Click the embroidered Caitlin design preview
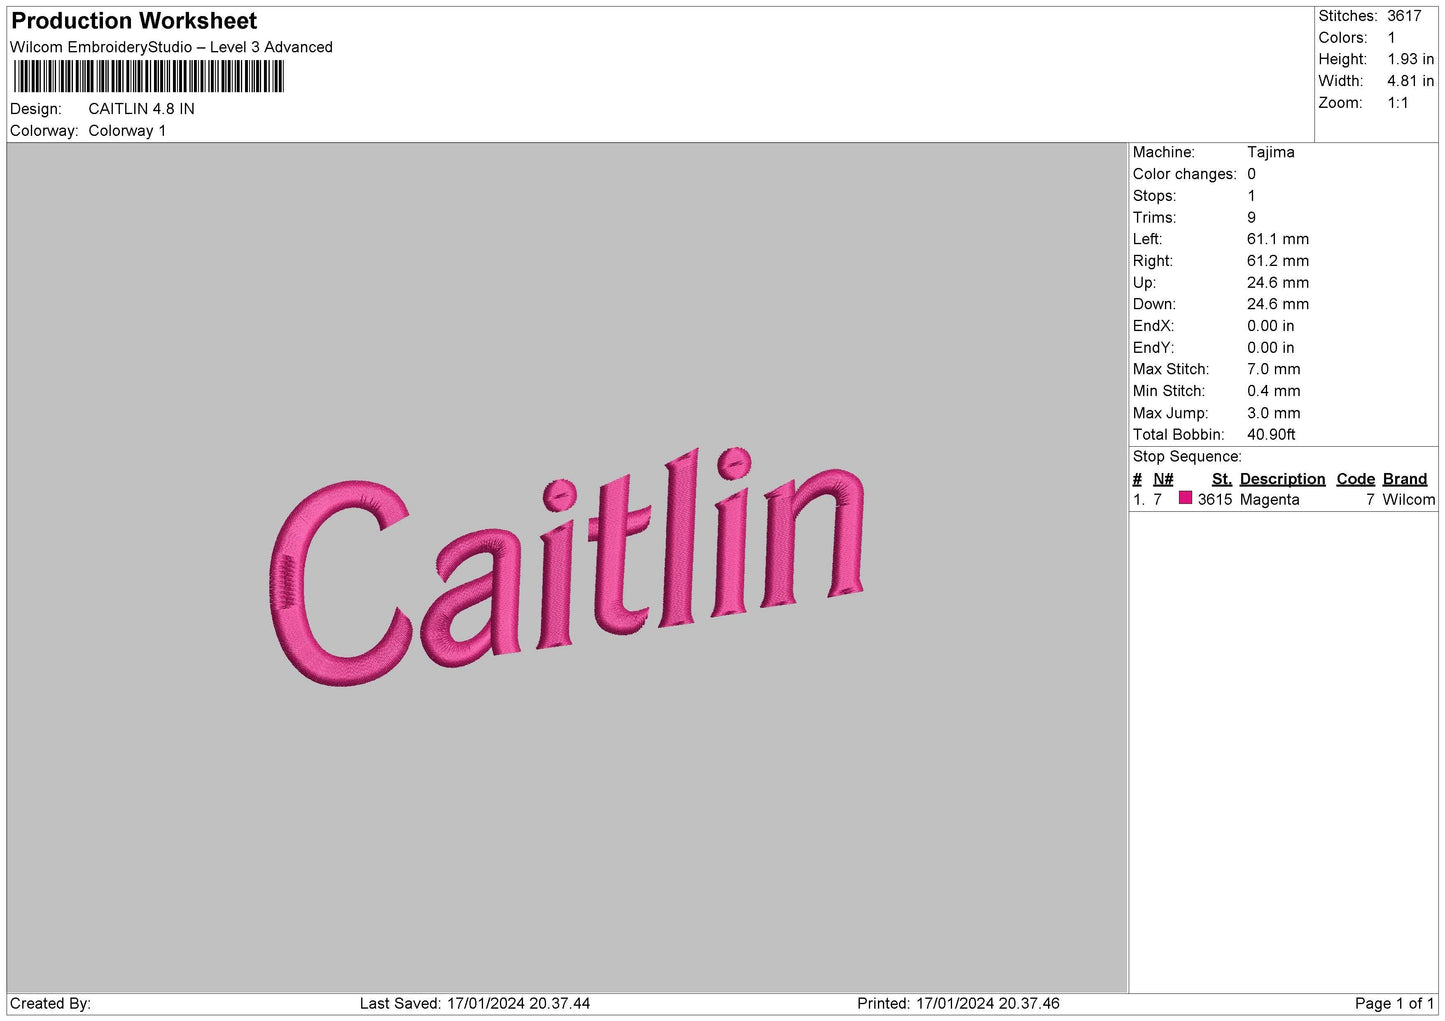This screenshot has height=1021, width=1445. (x=566, y=566)
